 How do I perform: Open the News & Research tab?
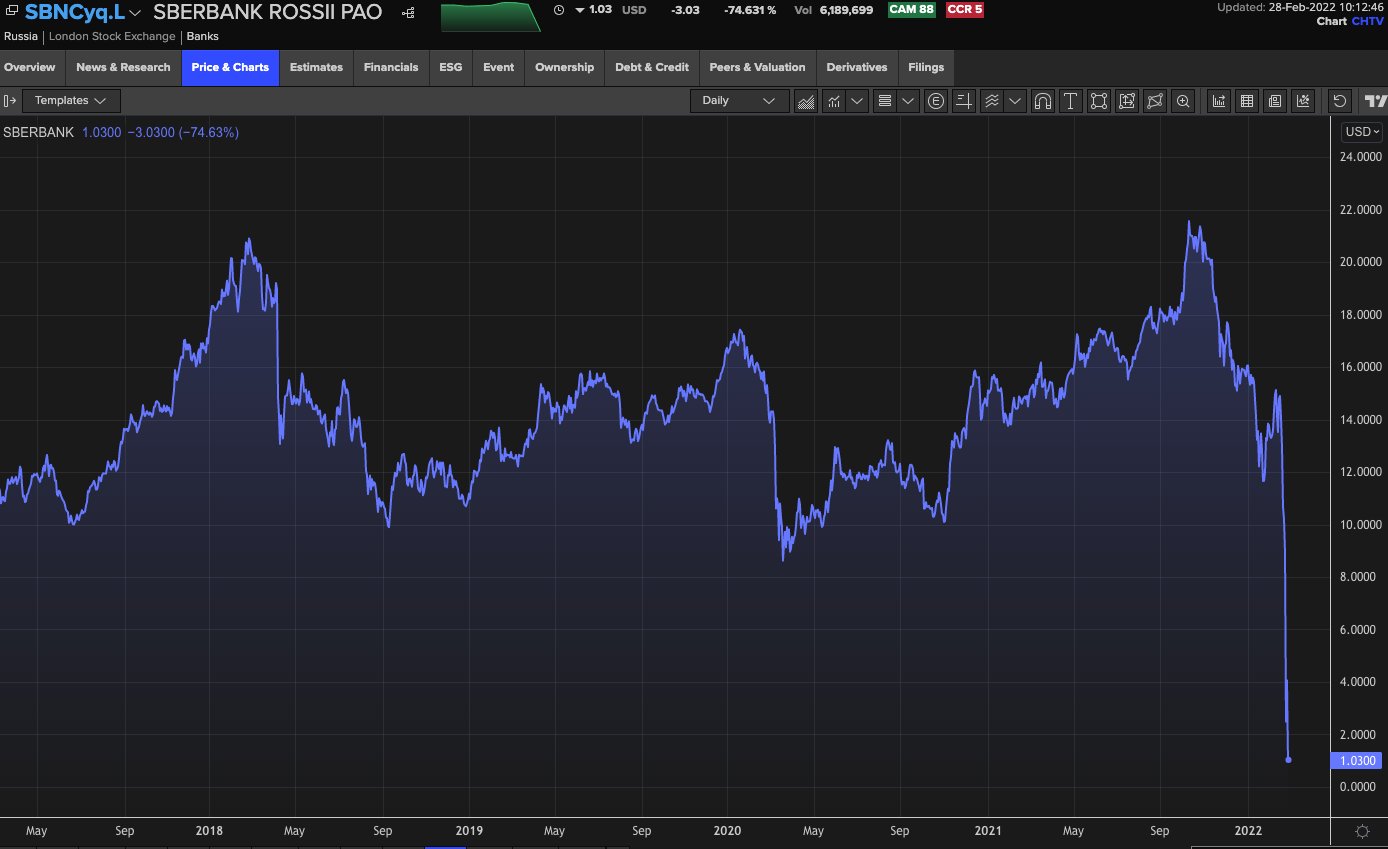[x=123, y=68]
